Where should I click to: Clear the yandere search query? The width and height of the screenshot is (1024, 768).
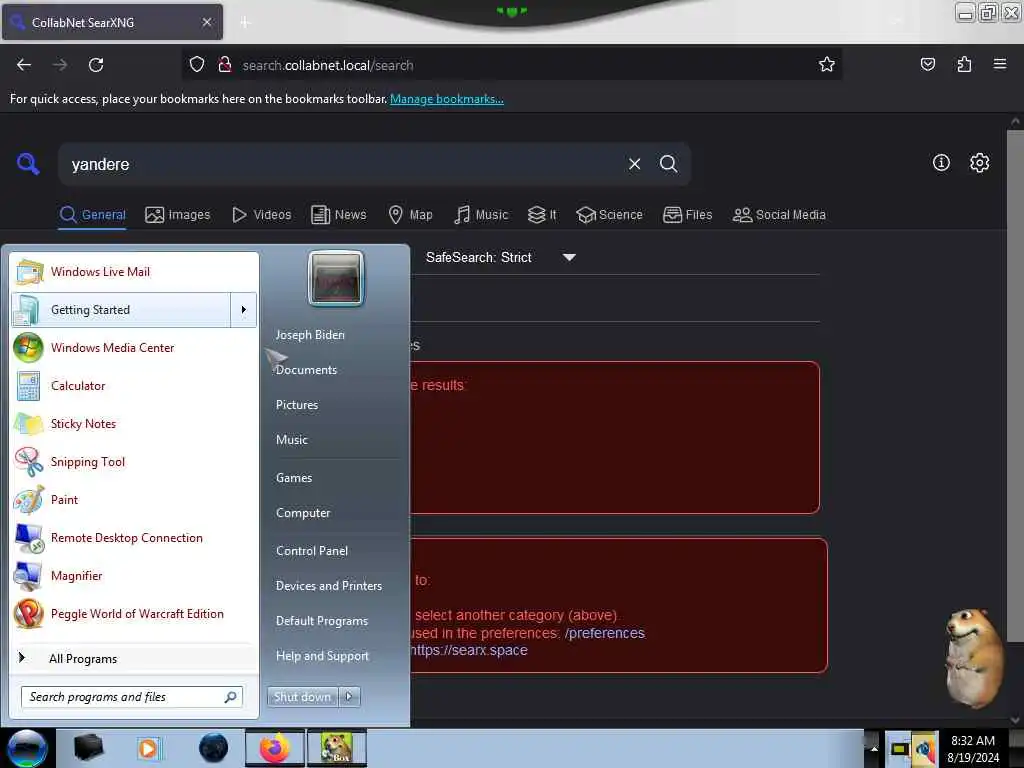coord(634,164)
